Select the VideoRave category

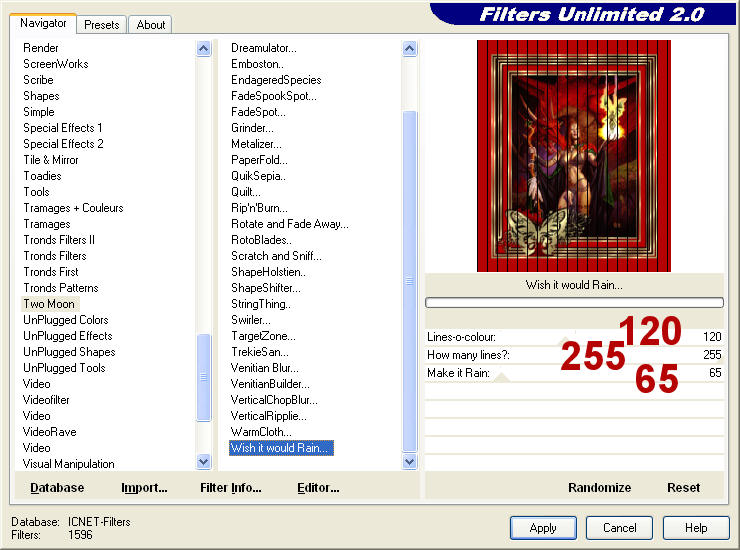tap(50, 432)
